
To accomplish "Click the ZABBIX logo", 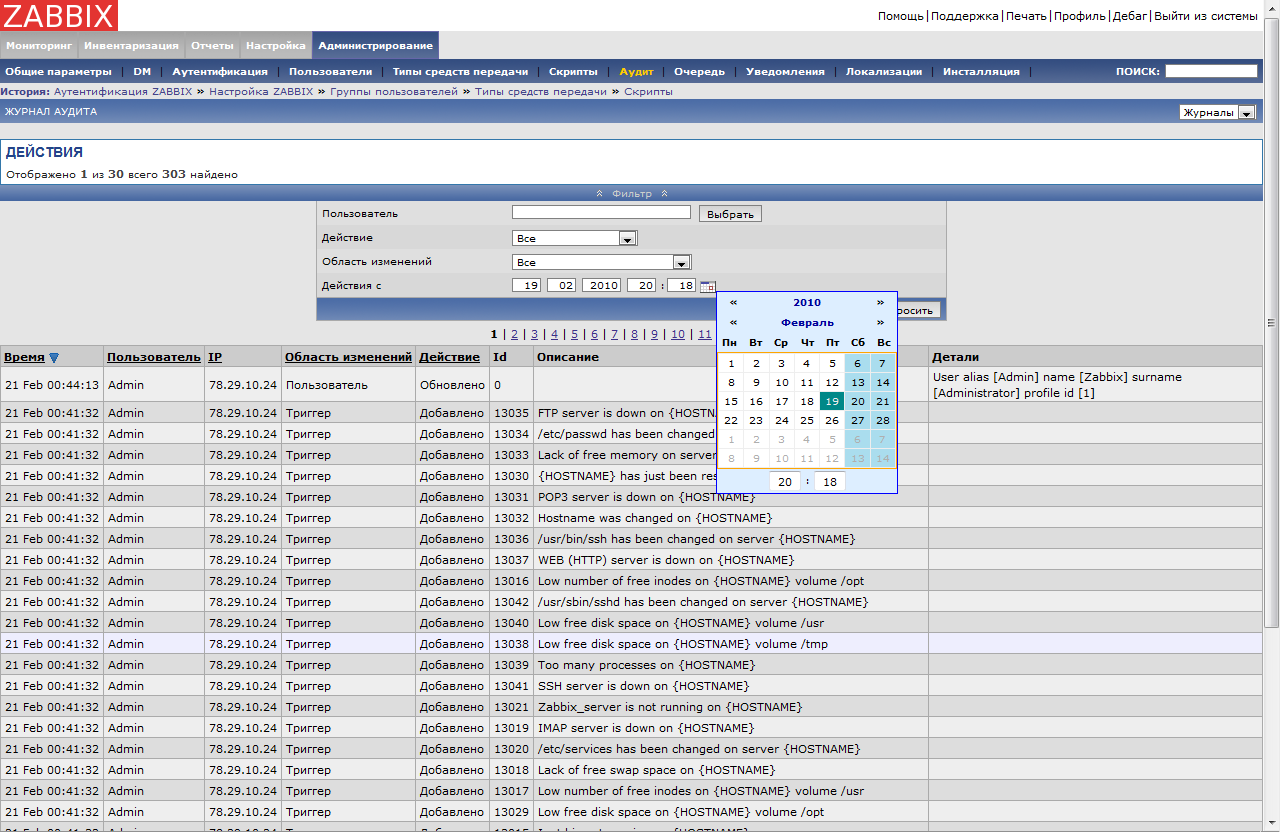I will [59, 15].
